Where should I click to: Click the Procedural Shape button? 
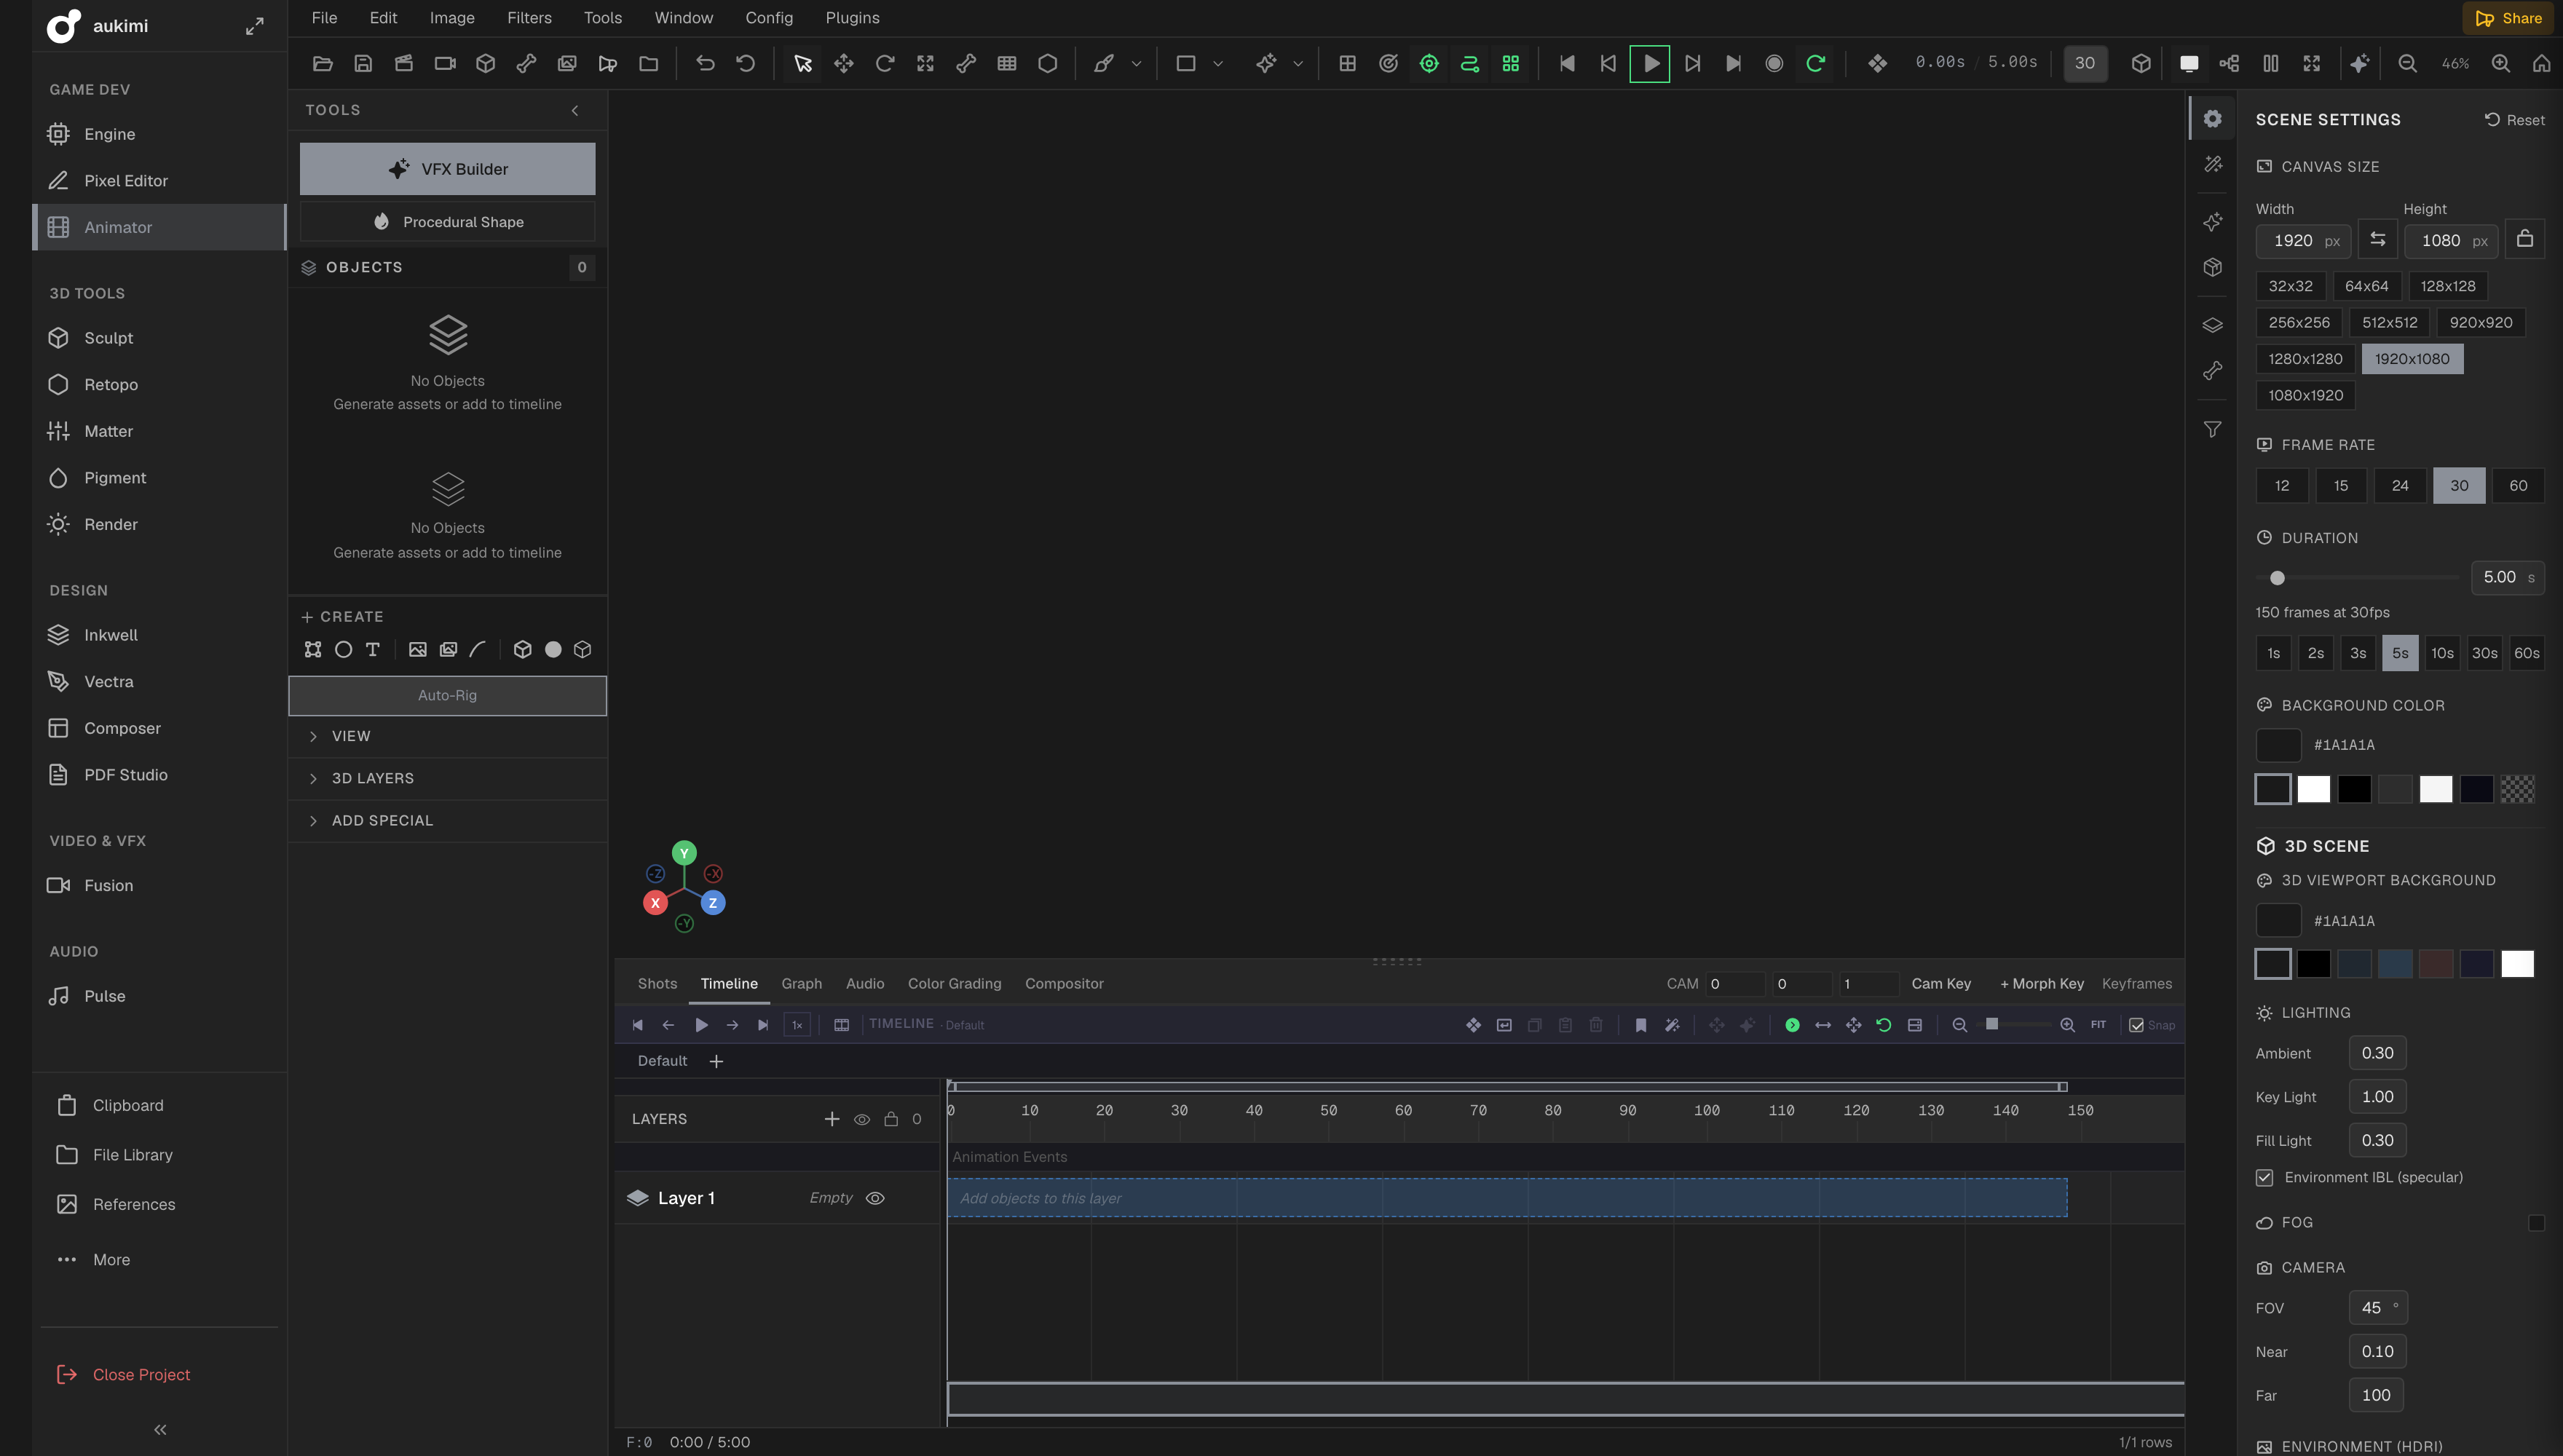point(447,221)
